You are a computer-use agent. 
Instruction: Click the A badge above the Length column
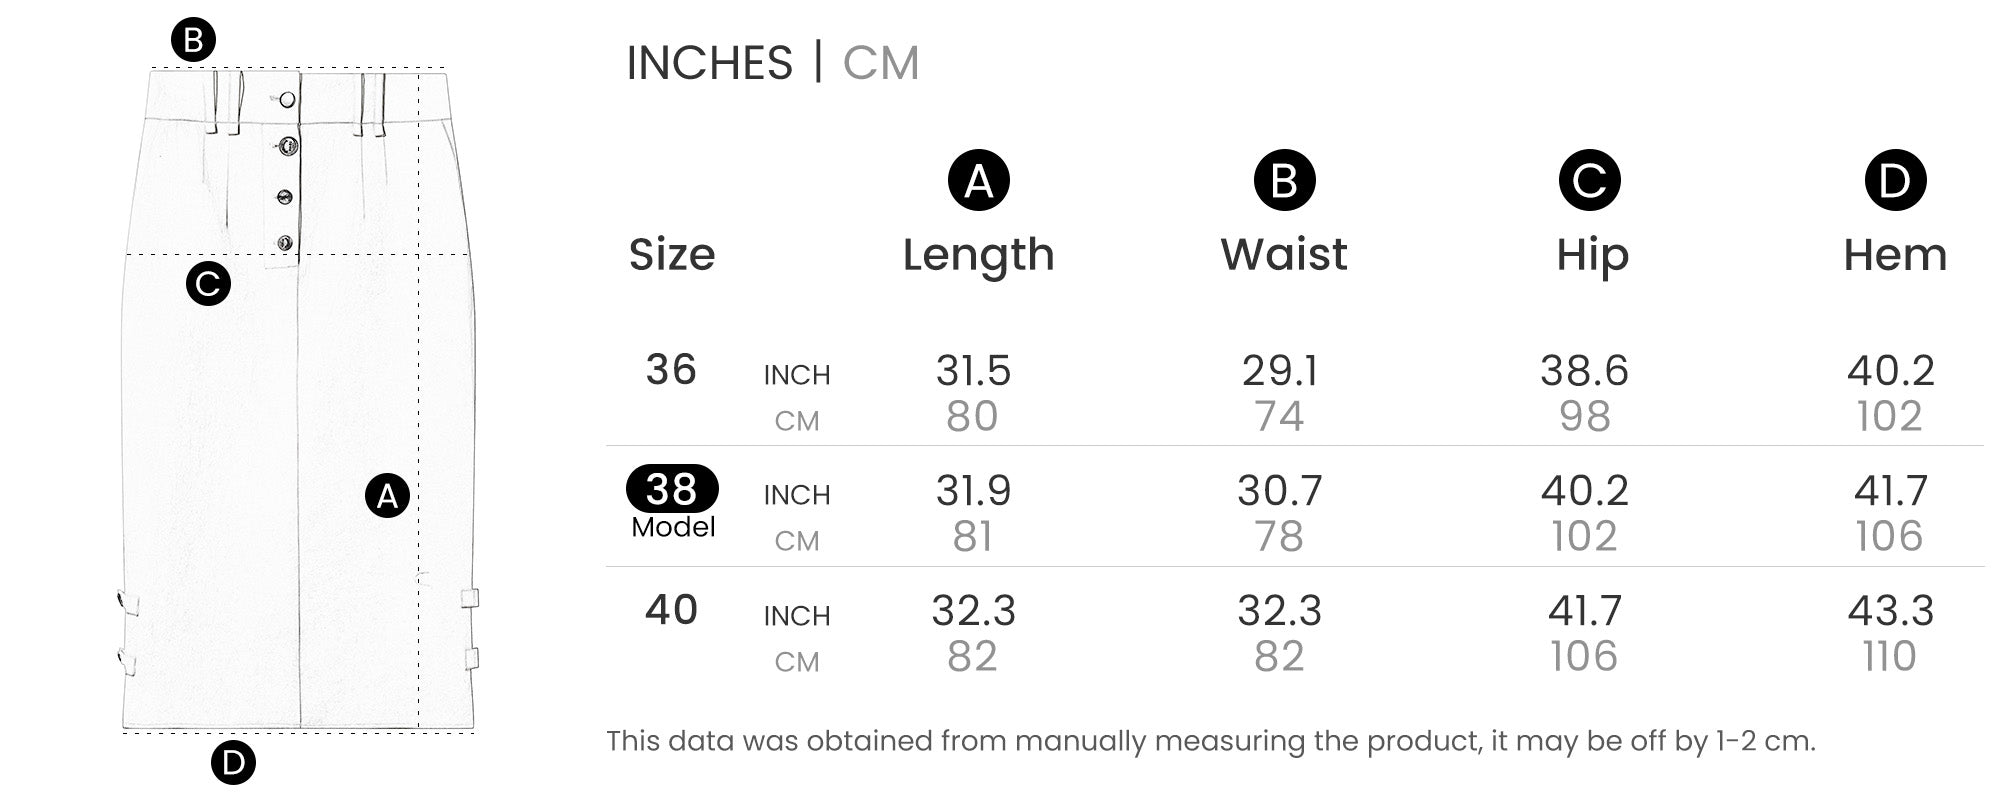[x=978, y=181]
